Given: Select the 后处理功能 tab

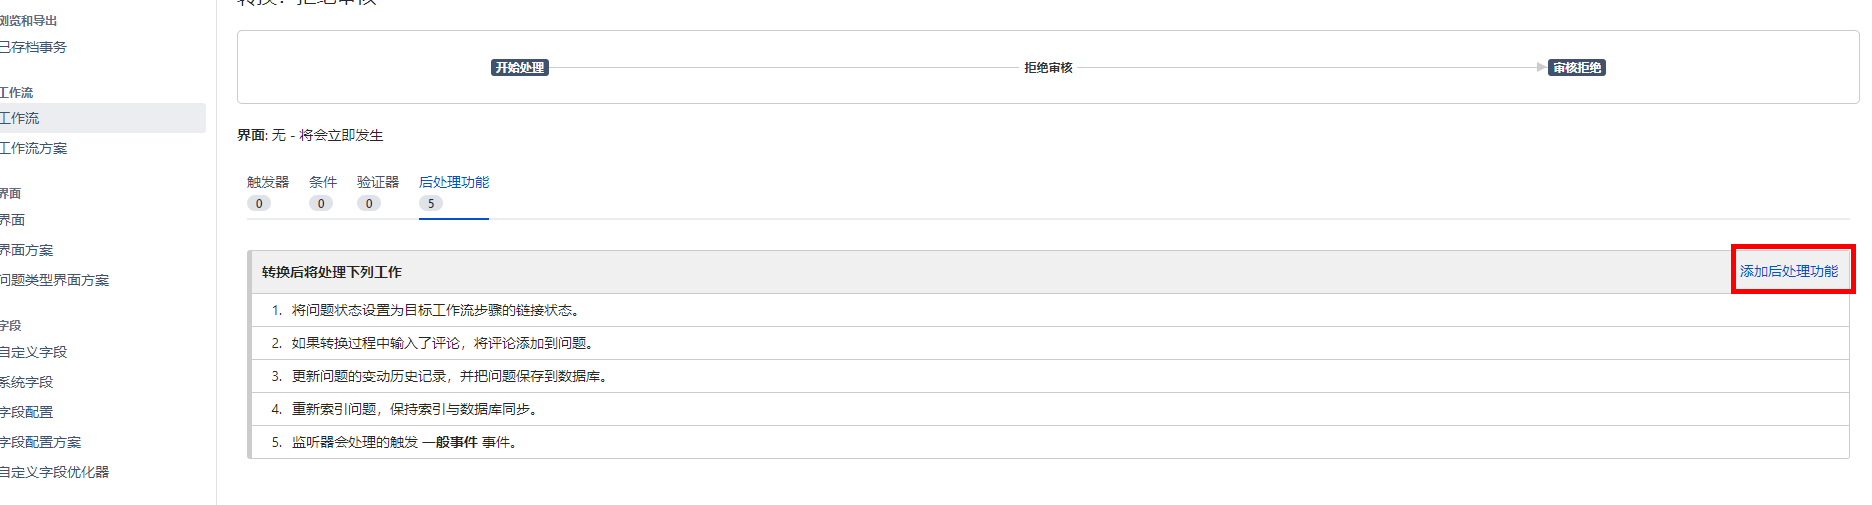Looking at the screenshot, I should coord(453,182).
